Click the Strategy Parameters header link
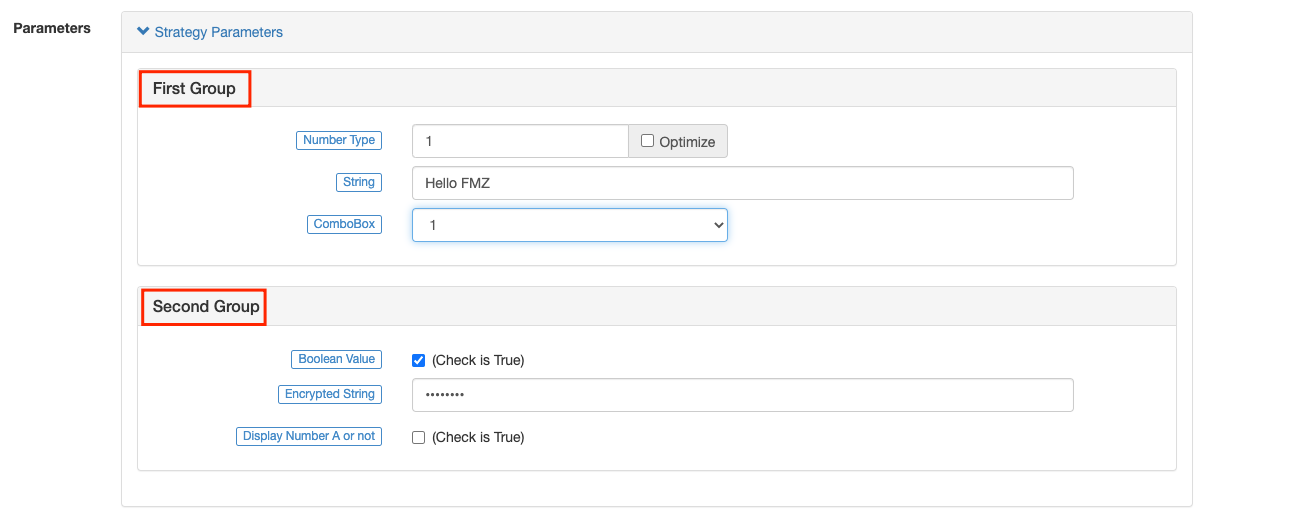The height and width of the screenshot is (526, 1300). tap(218, 32)
